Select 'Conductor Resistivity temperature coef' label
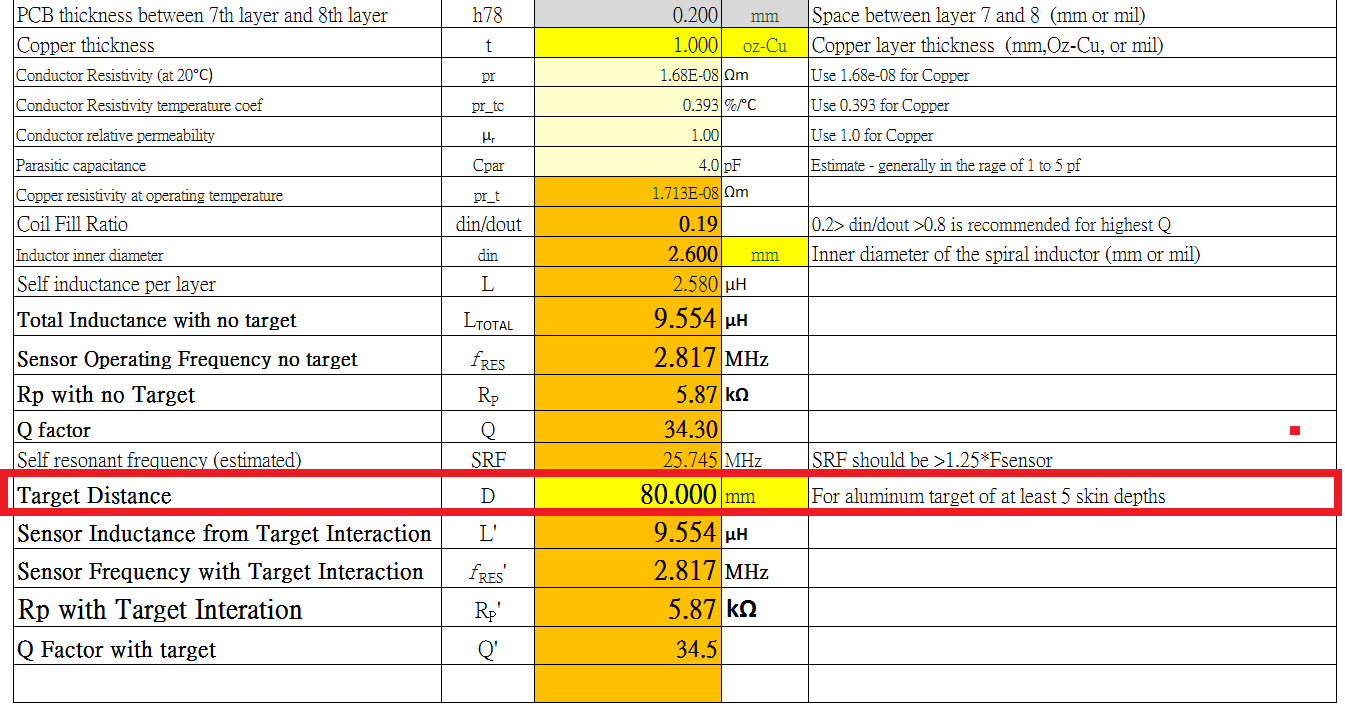Image resolution: width=1345 pixels, height=715 pixels. tap(140, 105)
